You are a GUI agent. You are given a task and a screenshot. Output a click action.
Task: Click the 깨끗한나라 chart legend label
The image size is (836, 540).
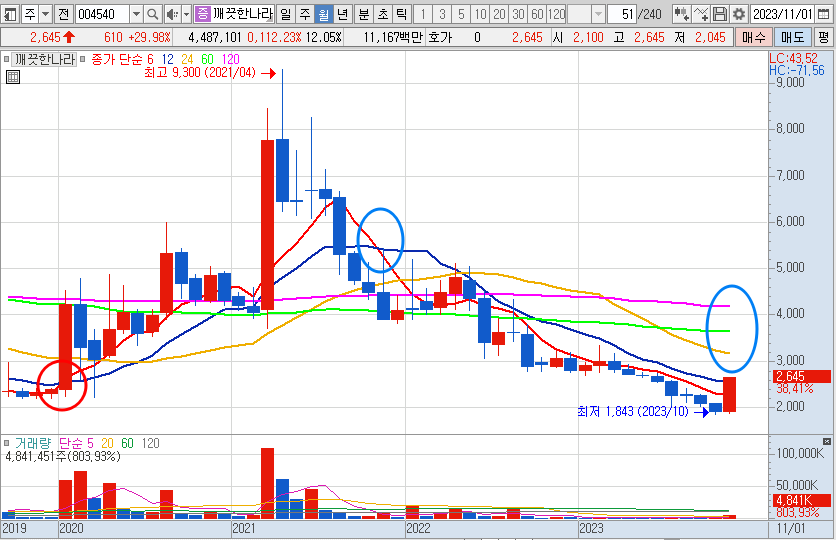(45, 59)
